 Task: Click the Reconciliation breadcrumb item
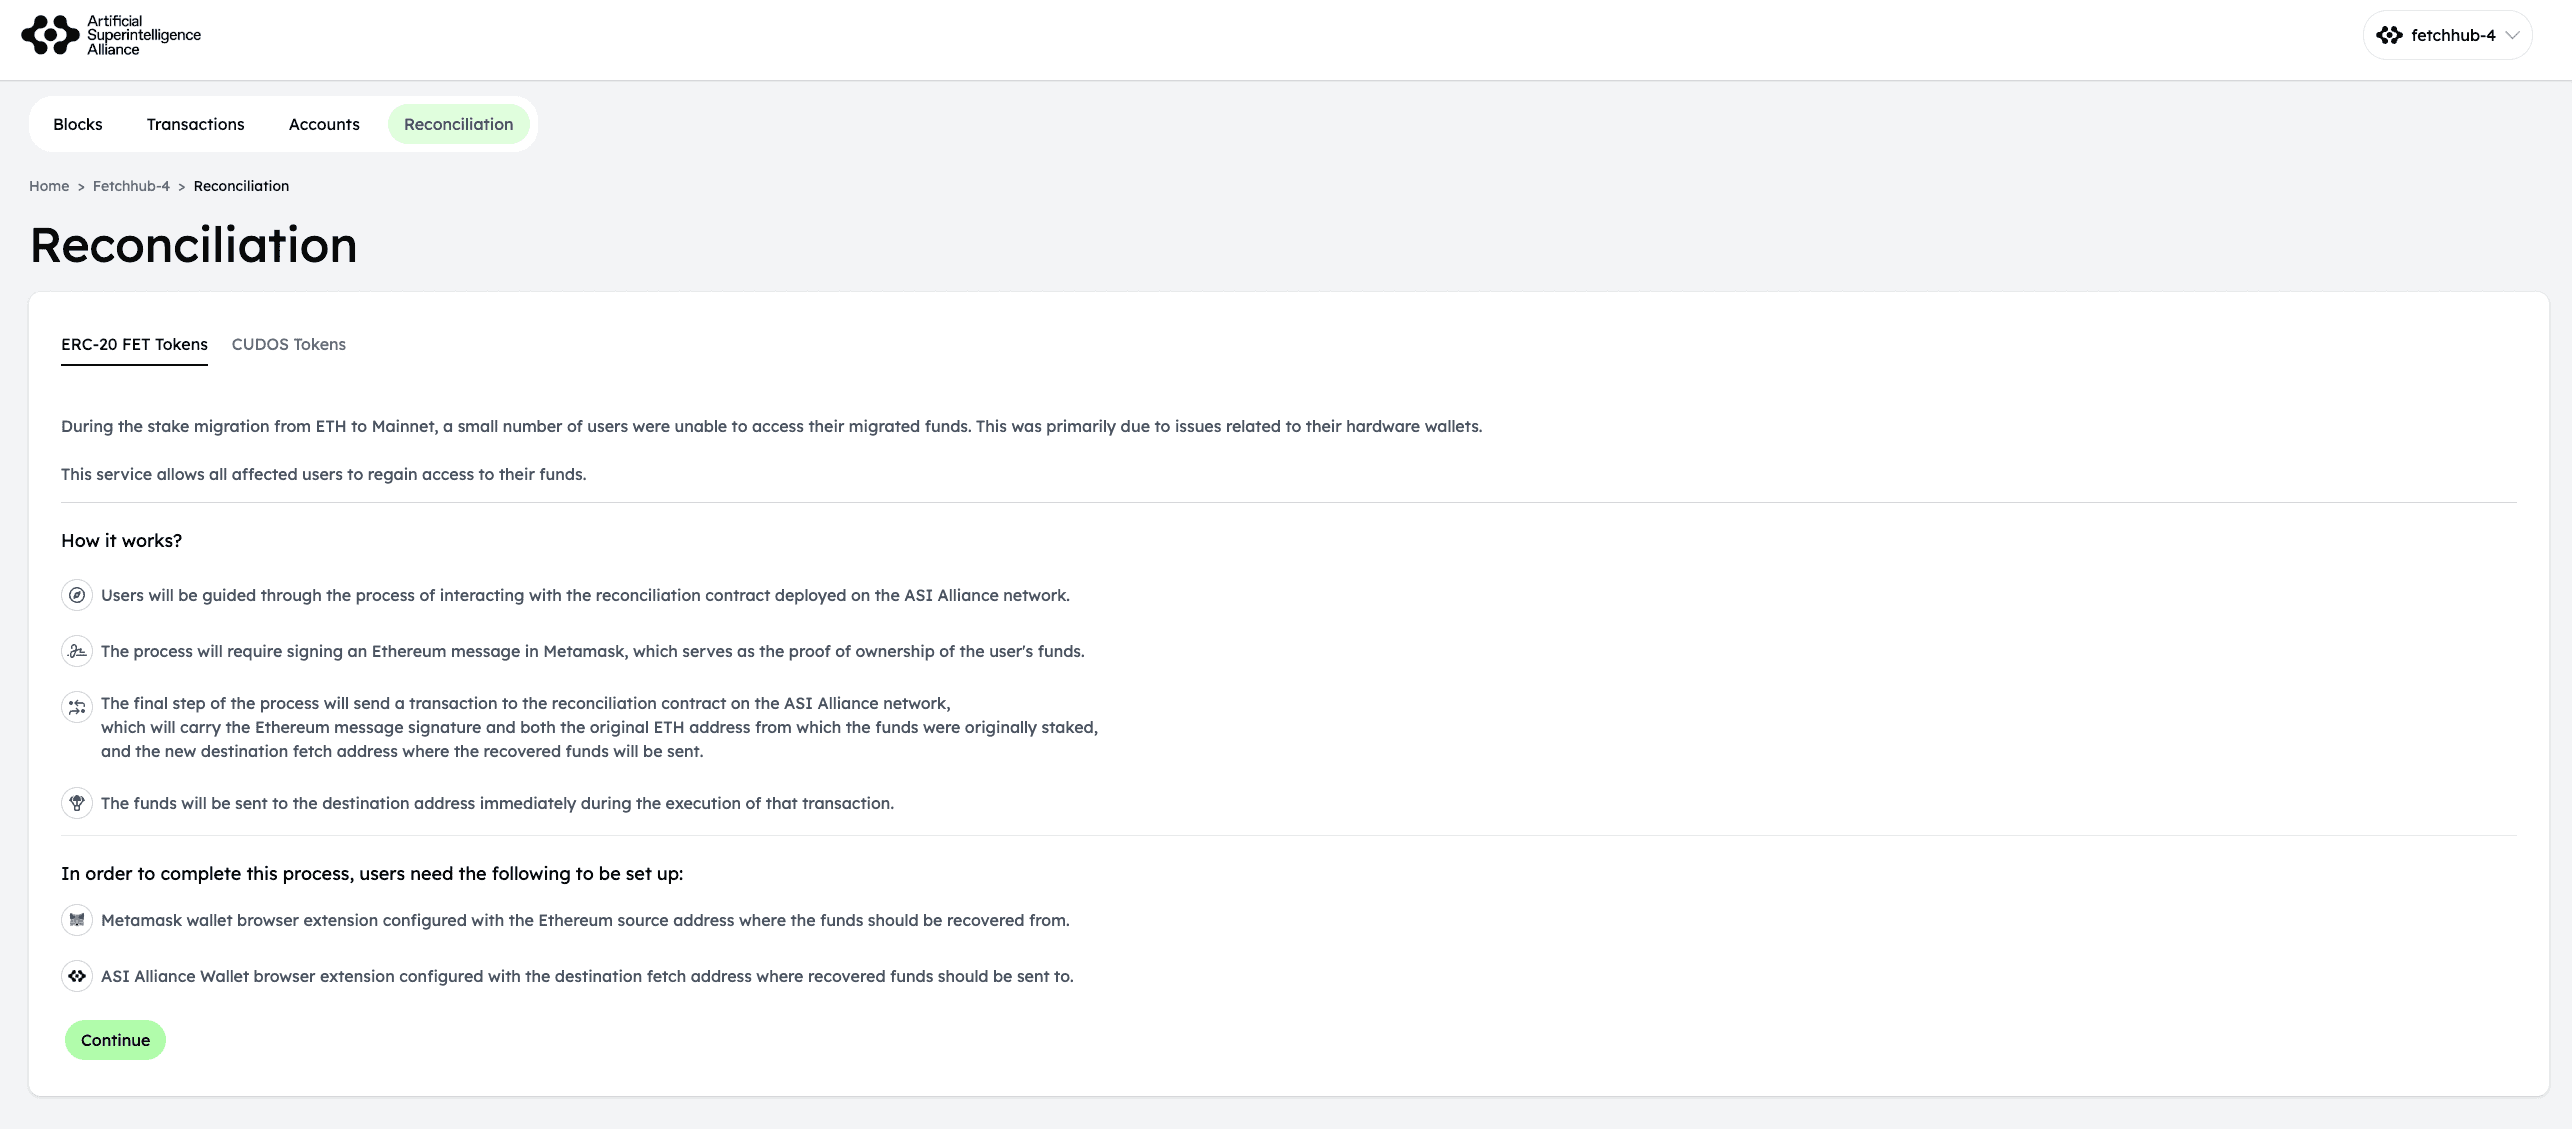[241, 186]
